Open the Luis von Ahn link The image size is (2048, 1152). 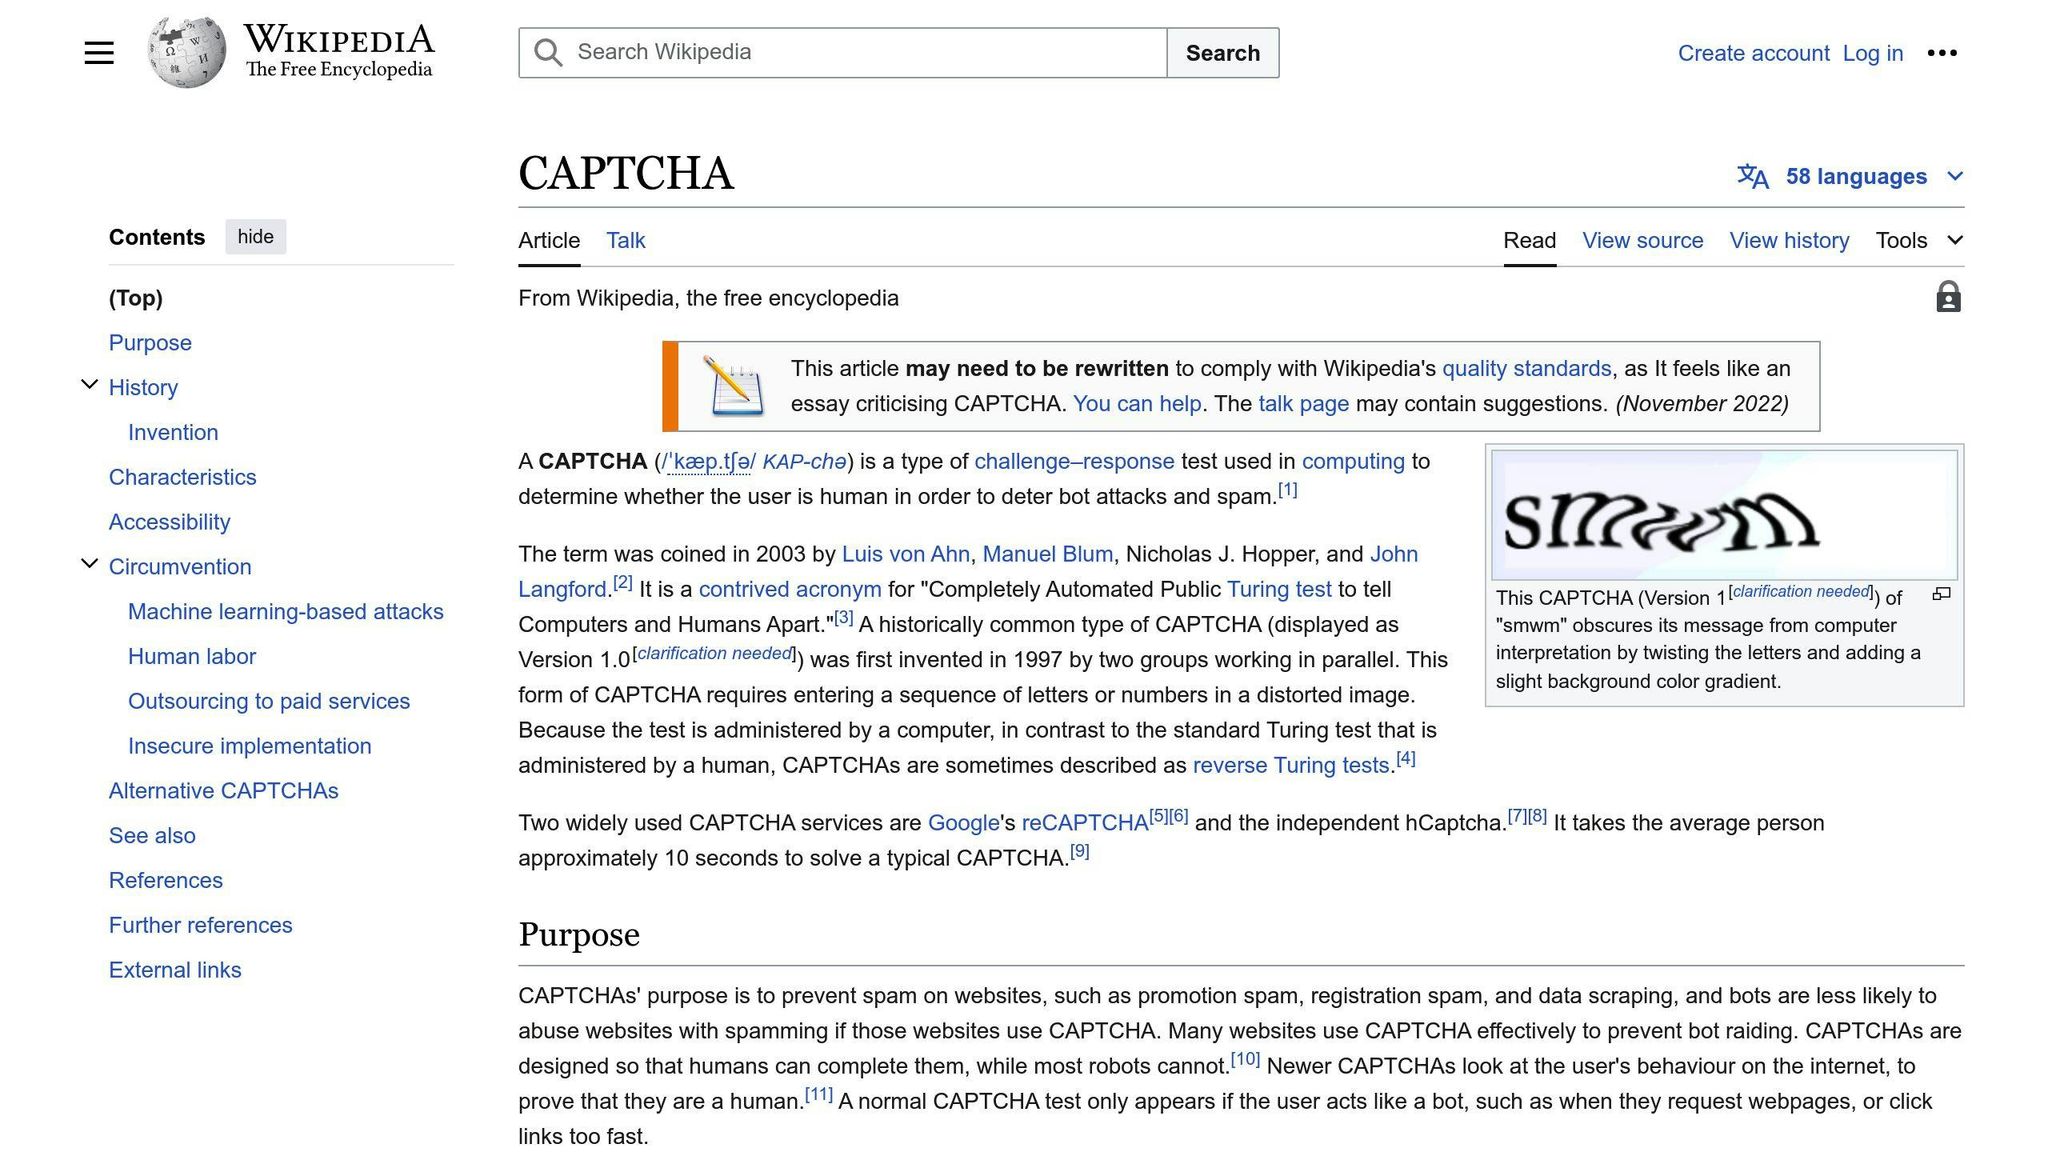click(x=905, y=555)
